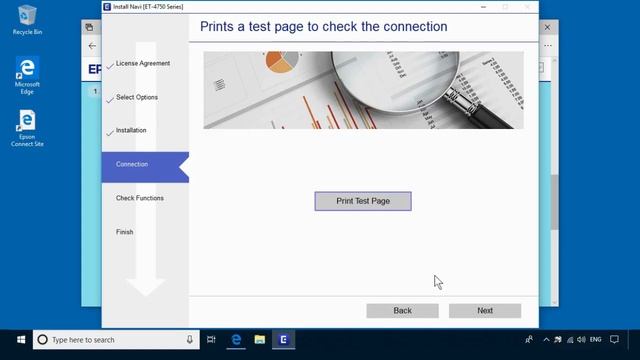This screenshot has height=360, width=640.
Task: Click the Cortana search box
Action: 116,340
